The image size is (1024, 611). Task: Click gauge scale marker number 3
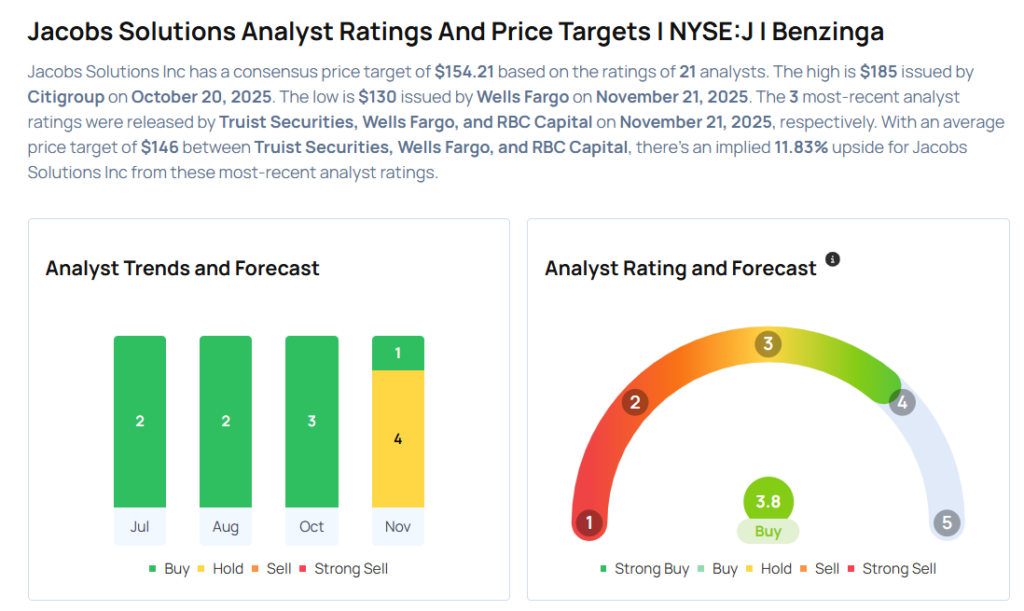tap(768, 344)
